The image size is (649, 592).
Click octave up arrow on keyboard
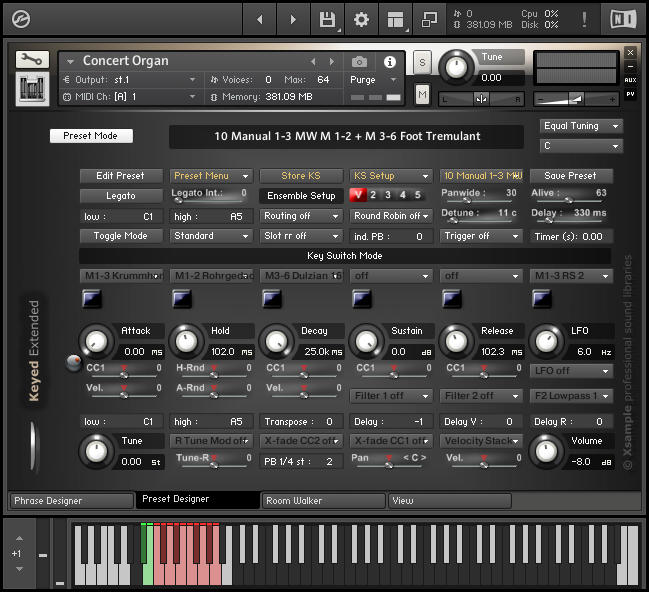tap(19, 539)
